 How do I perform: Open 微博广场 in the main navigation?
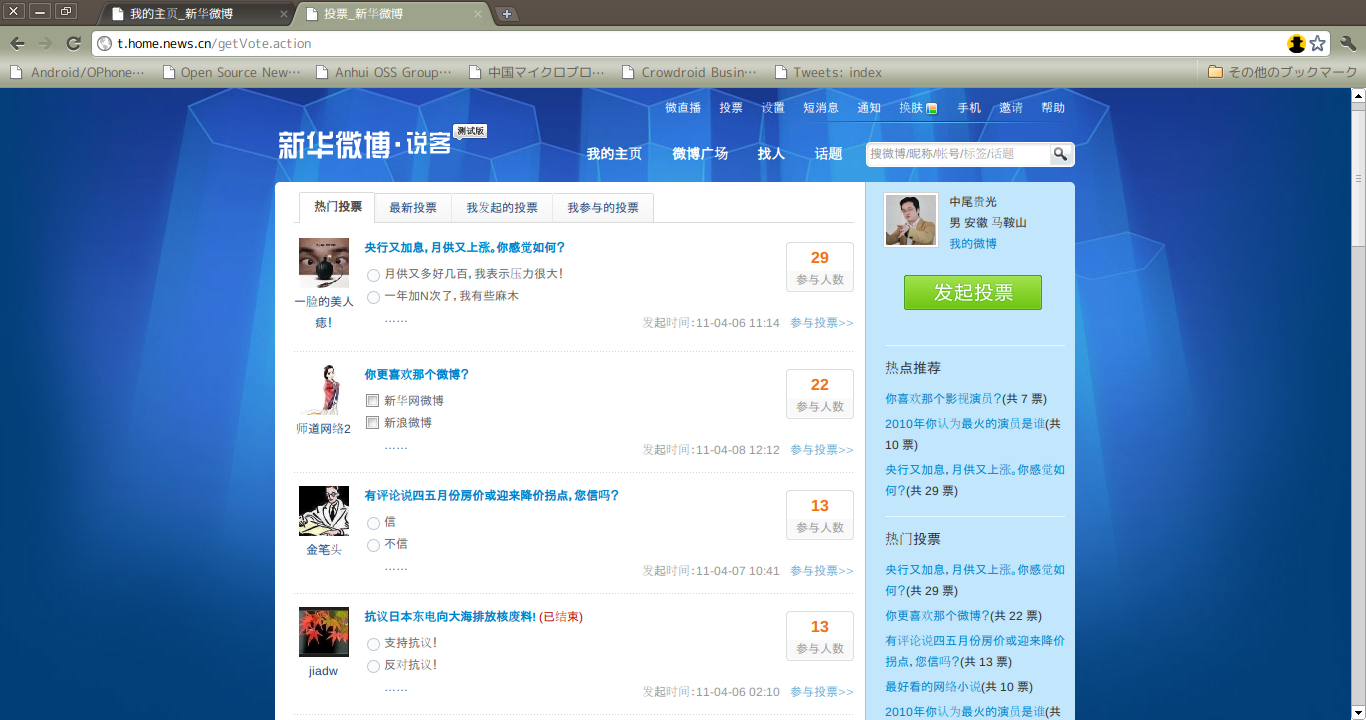click(x=700, y=153)
